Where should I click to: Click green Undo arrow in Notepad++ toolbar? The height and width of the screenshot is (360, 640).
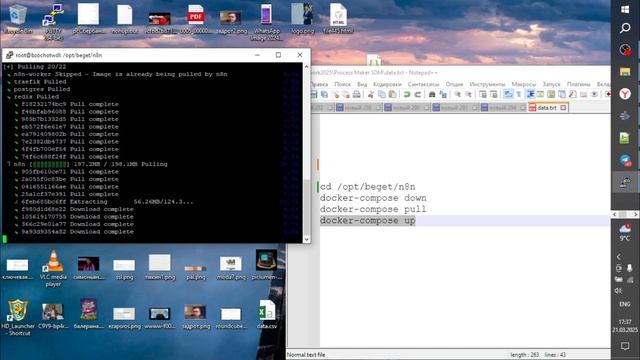pos(407,94)
